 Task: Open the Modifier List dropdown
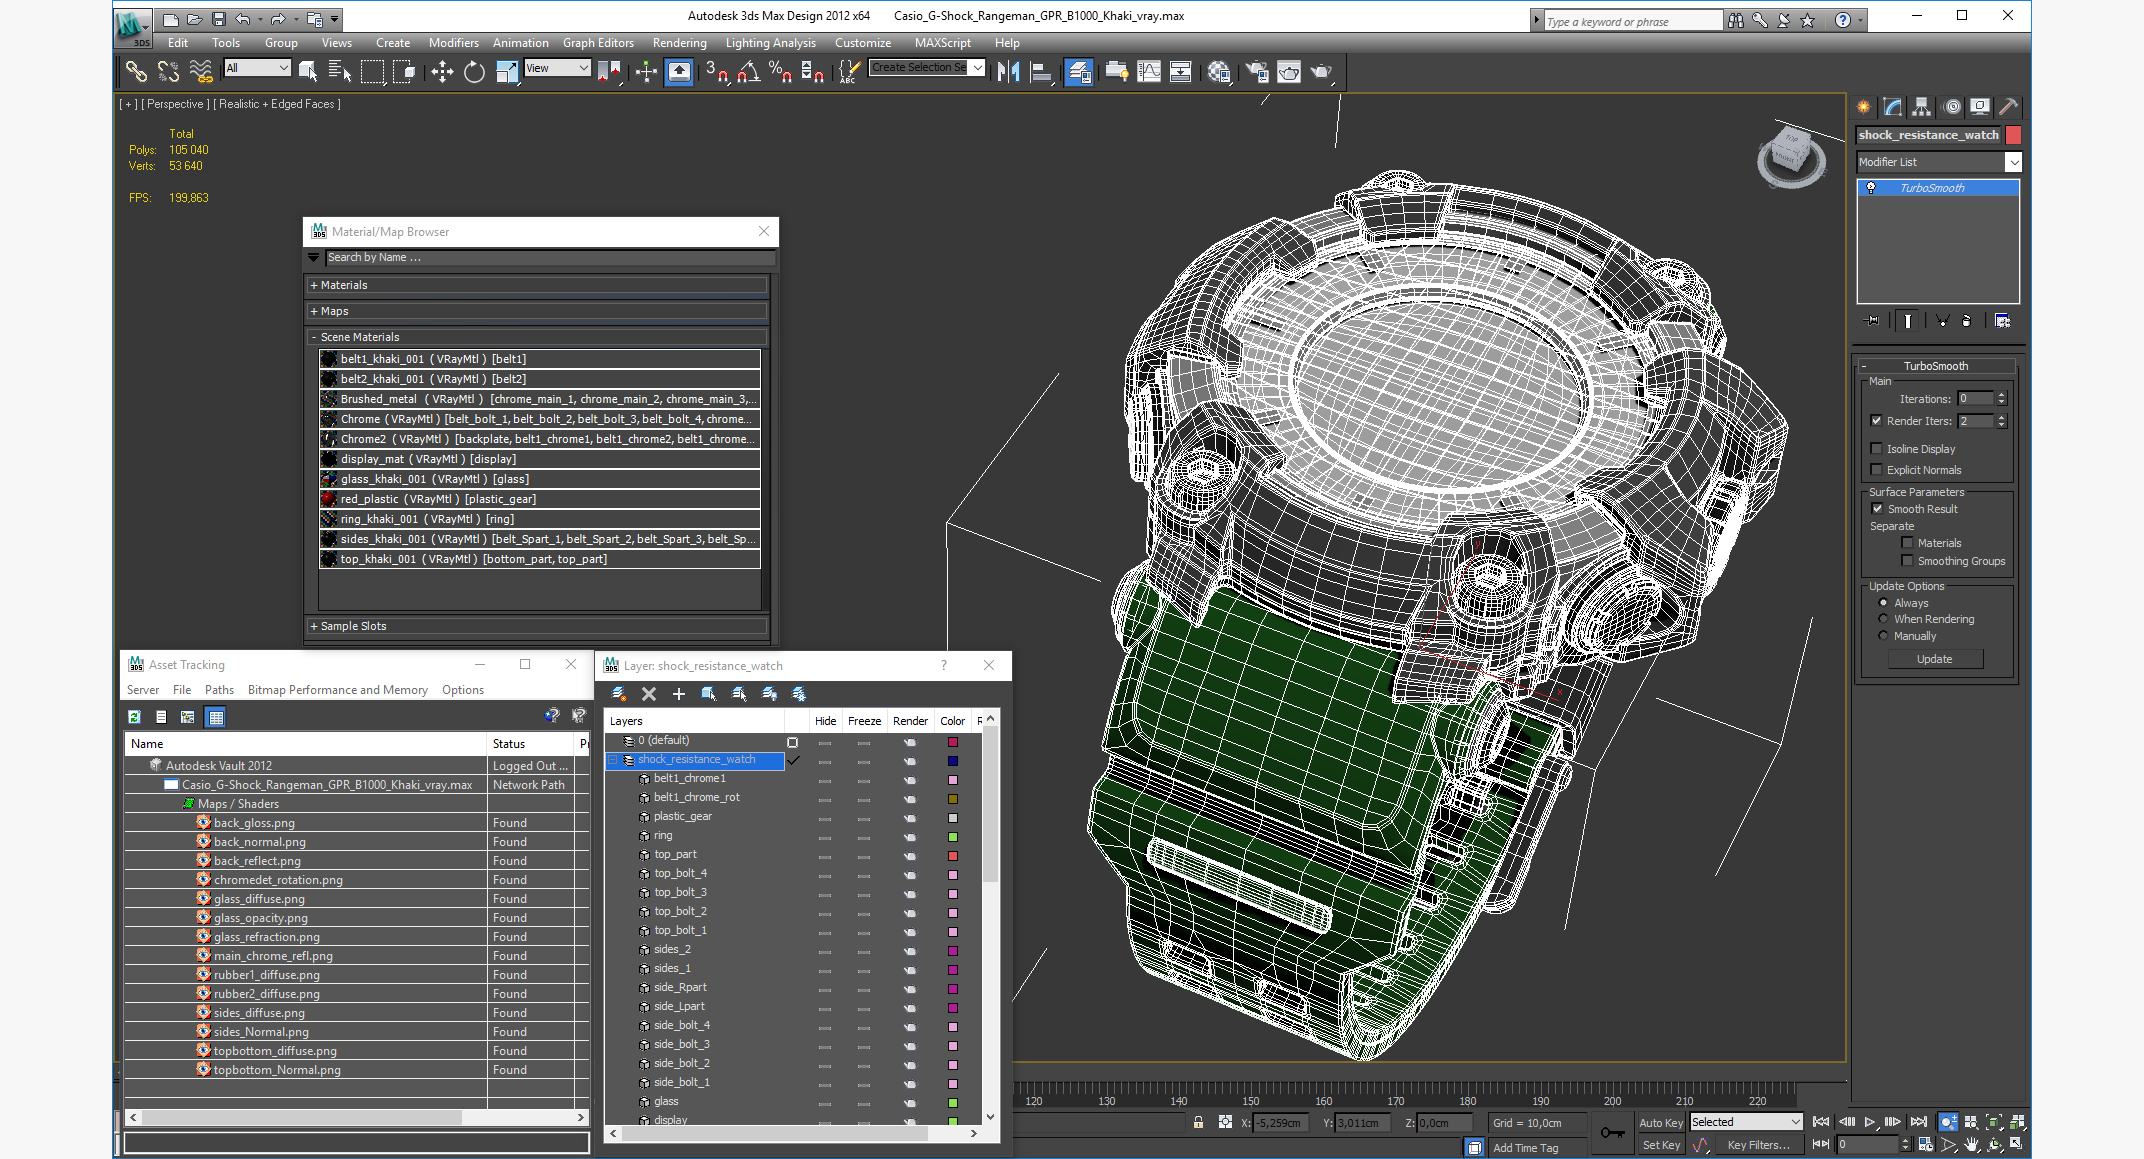(x=1938, y=162)
